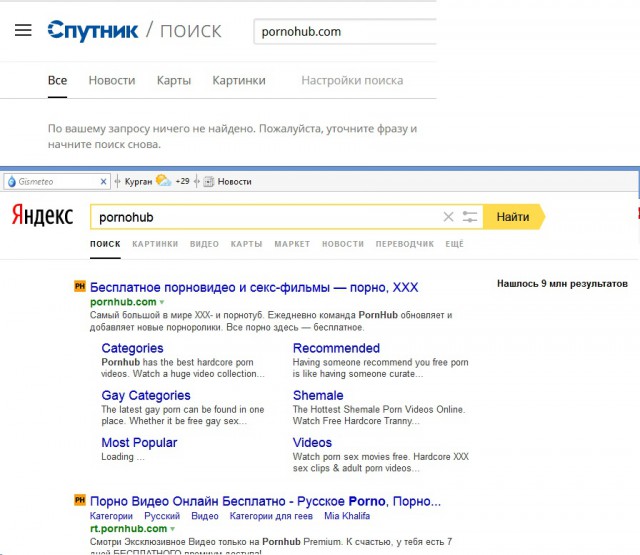Click the Gismeteo water drop icon

pos(12,181)
